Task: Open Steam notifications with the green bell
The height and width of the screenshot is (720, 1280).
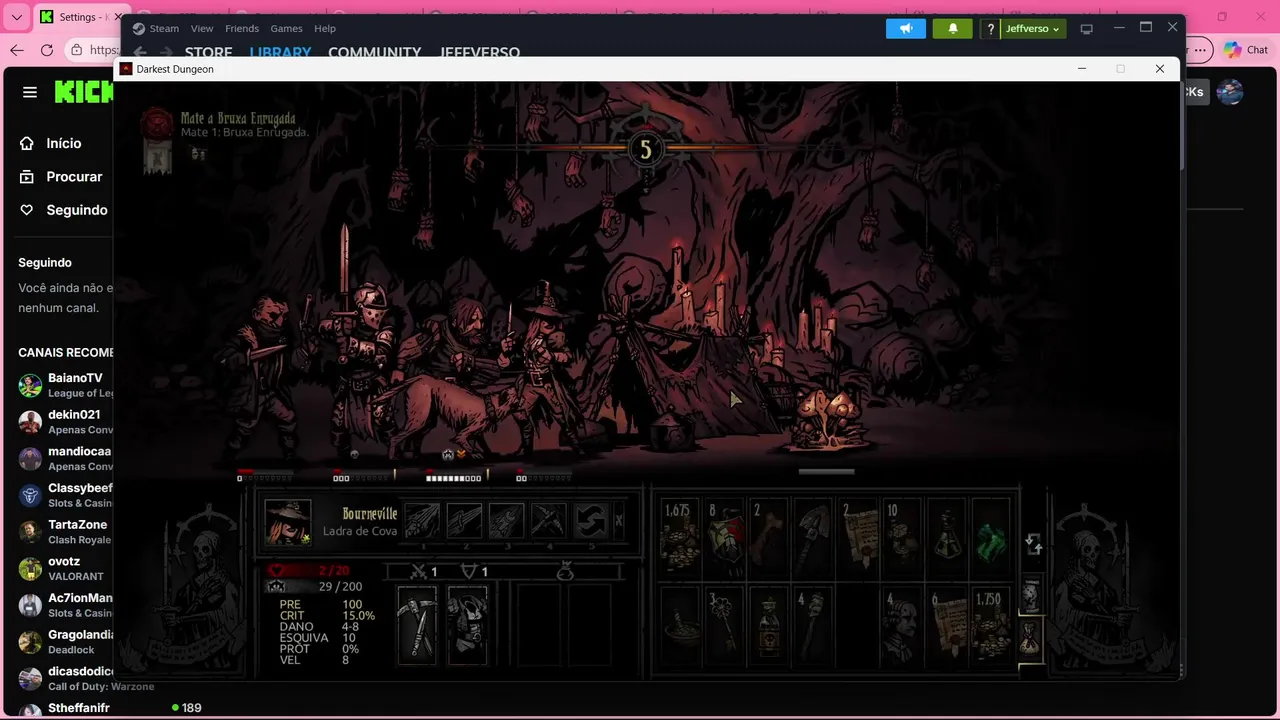Action: (x=953, y=28)
